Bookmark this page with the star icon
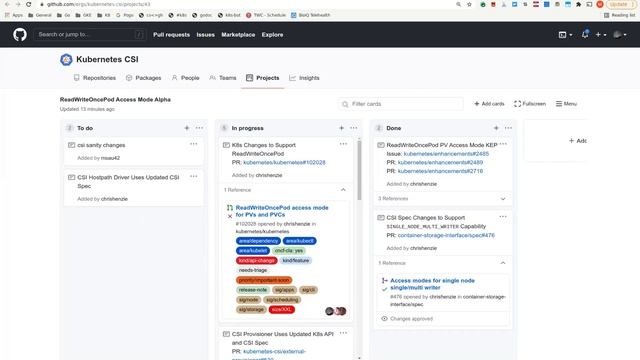The height and width of the screenshot is (360, 640). click(469, 4)
